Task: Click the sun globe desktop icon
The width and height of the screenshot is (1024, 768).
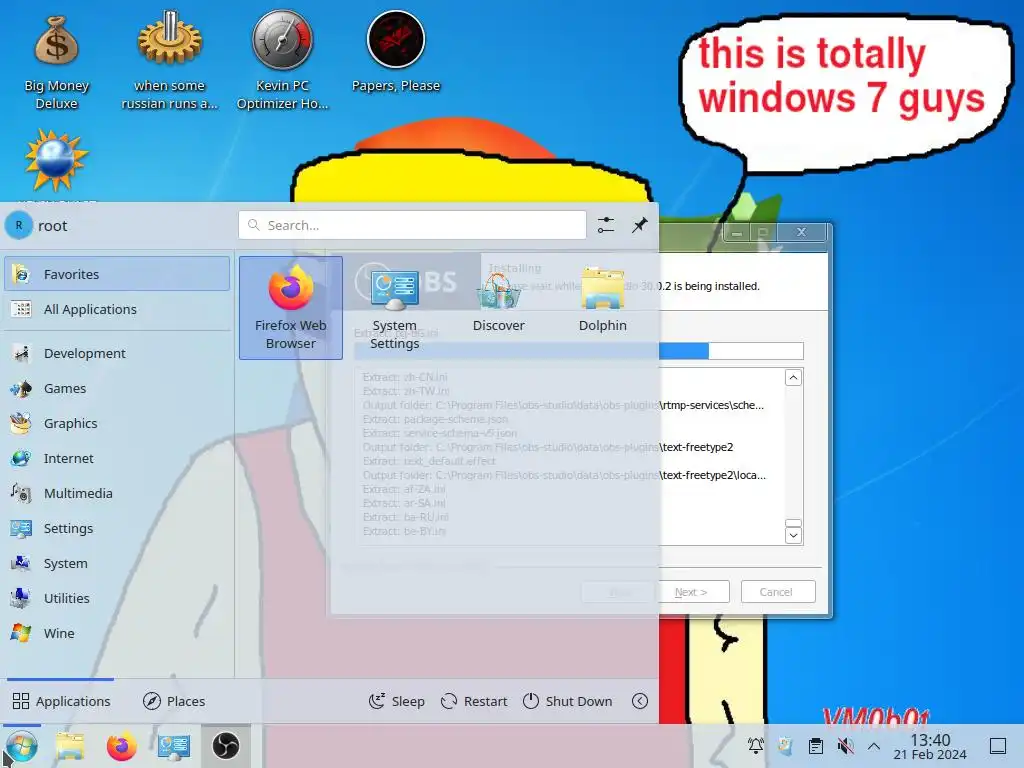Action: [56, 161]
